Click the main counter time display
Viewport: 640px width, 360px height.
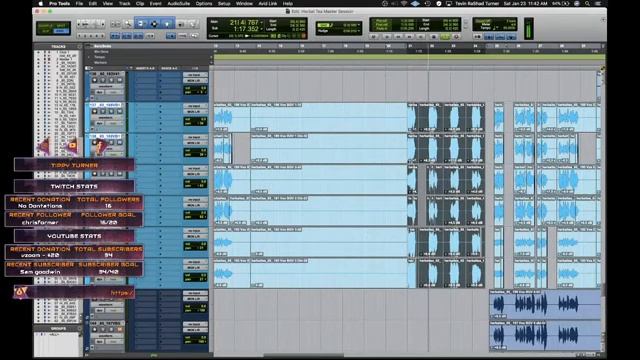(244, 22)
